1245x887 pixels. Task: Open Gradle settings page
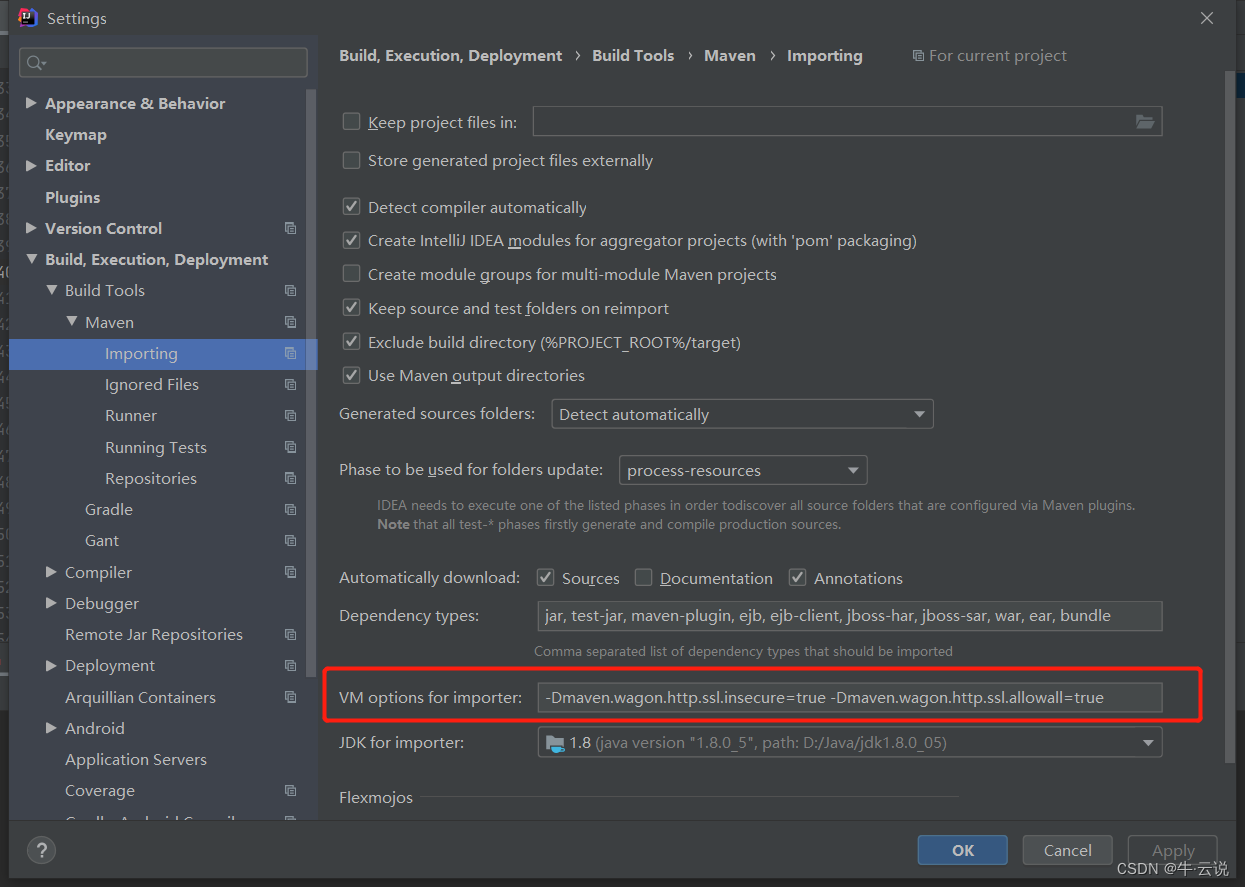coord(109,510)
